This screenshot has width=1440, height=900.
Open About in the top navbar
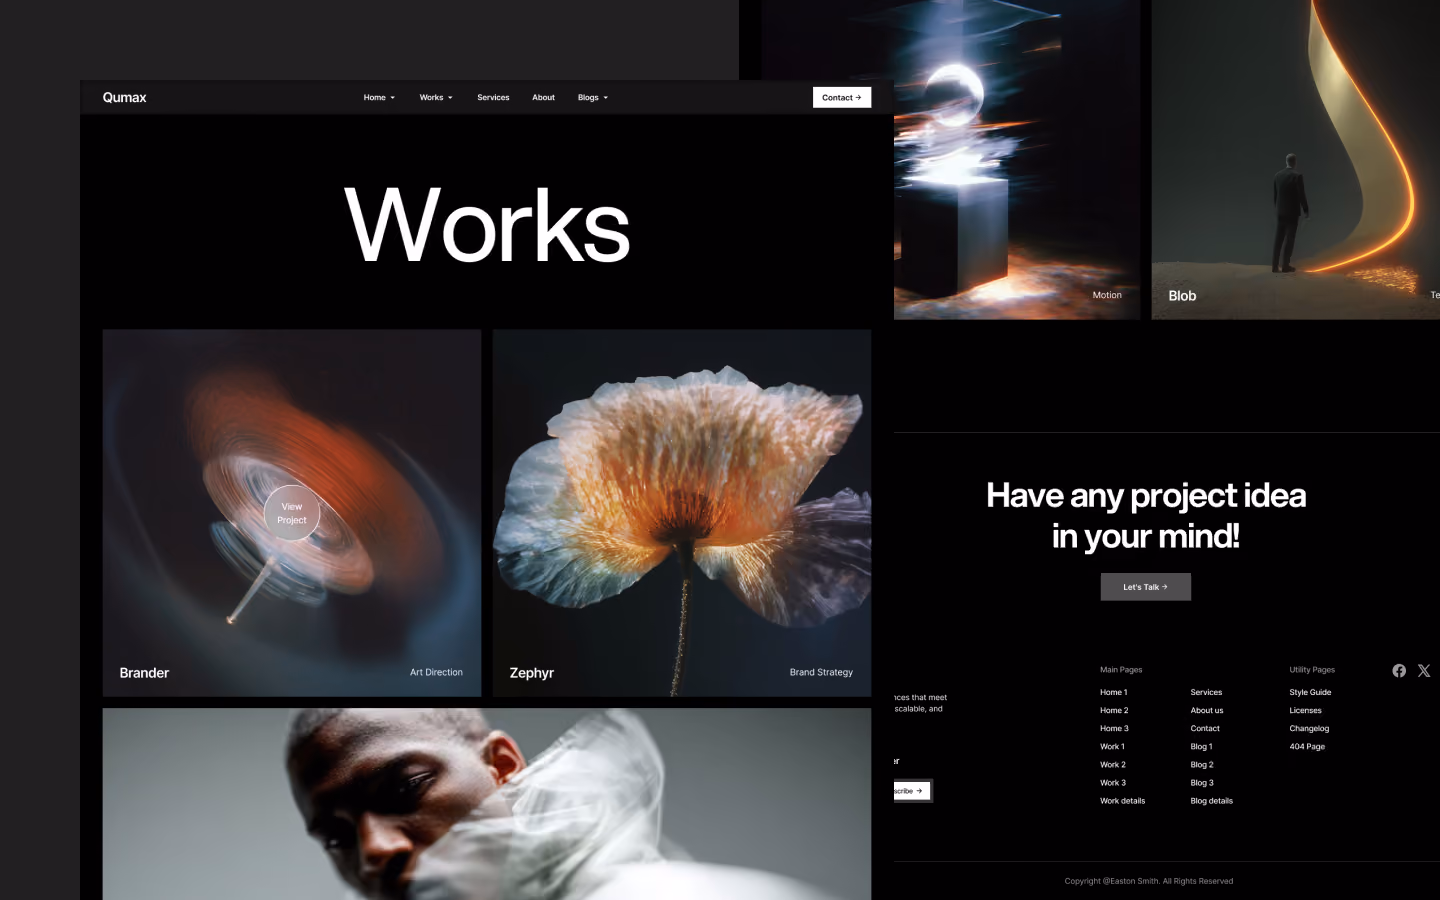coord(543,97)
